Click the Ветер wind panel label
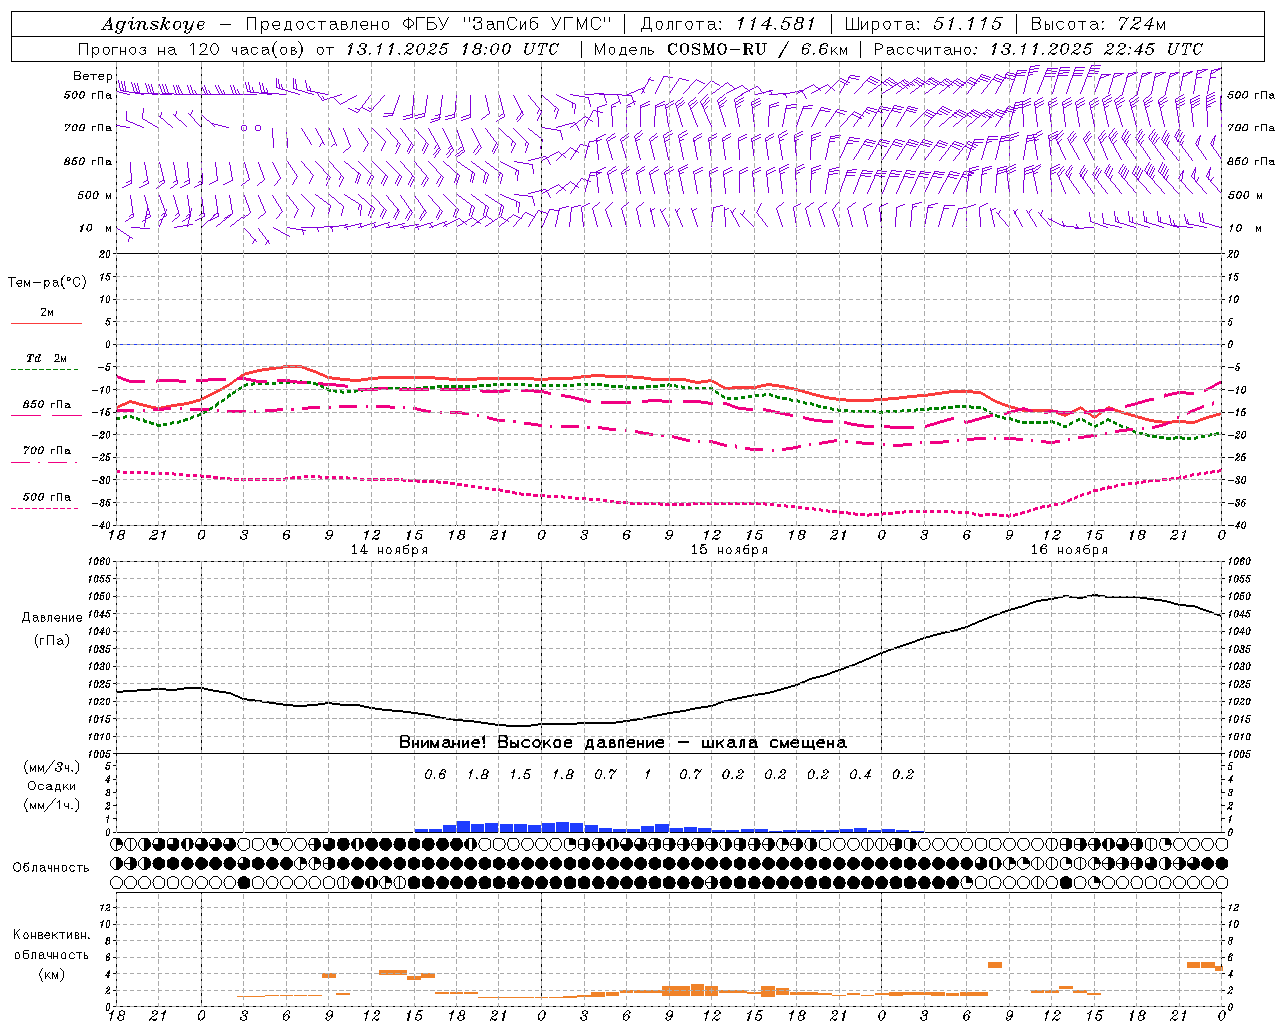This screenshot has width=1280, height=1024. (x=92, y=76)
